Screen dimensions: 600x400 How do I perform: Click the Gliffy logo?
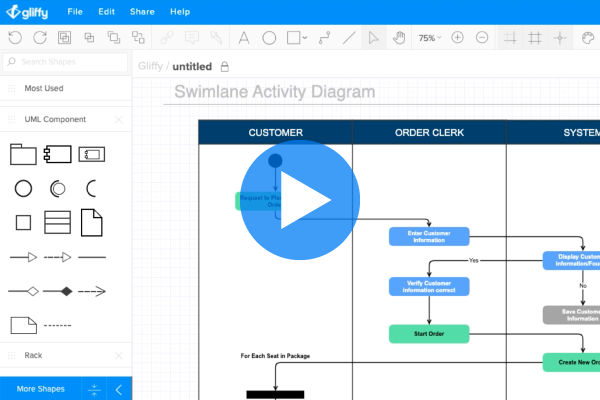(27, 12)
